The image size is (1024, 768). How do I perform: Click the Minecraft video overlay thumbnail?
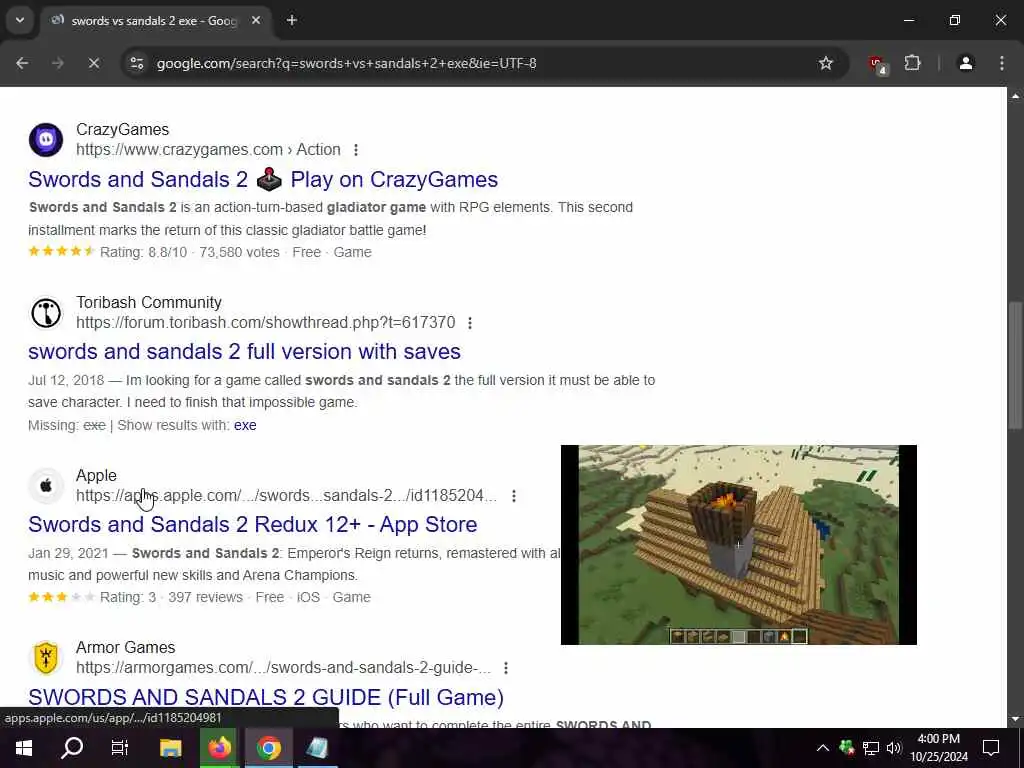pyautogui.click(x=739, y=545)
